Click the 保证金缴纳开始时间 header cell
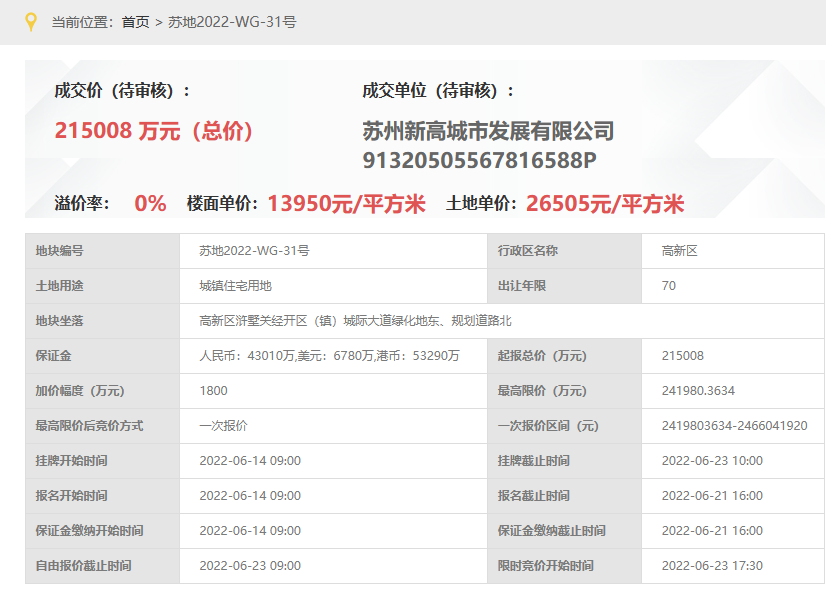The height and width of the screenshot is (597, 826). click(x=103, y=531)
